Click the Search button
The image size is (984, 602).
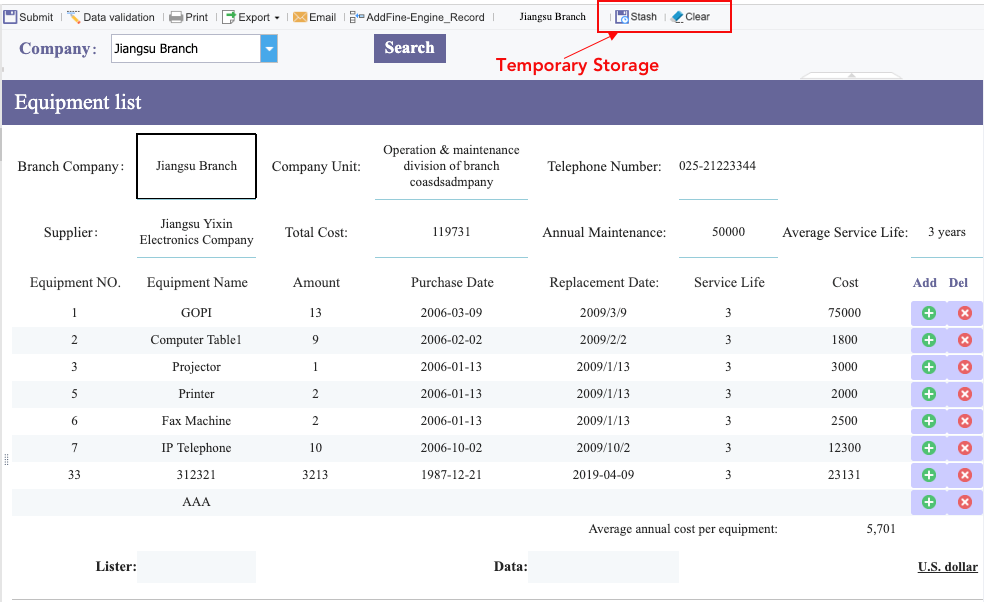click(x=410, y=48)
